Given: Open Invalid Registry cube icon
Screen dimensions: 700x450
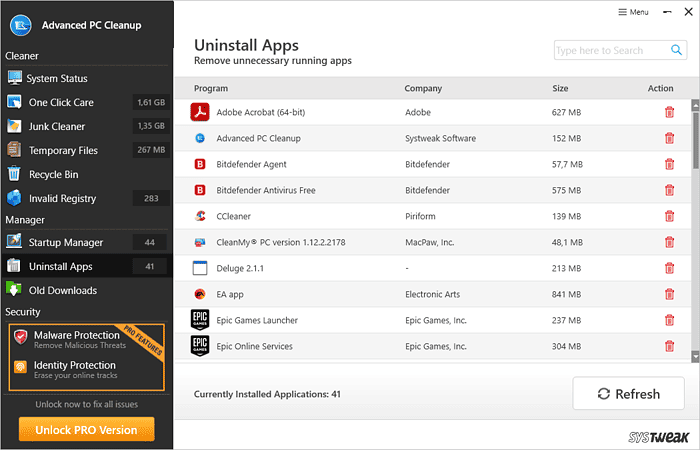Looking at the screenshot, I should pyautogui.click(x=14, y=198).
